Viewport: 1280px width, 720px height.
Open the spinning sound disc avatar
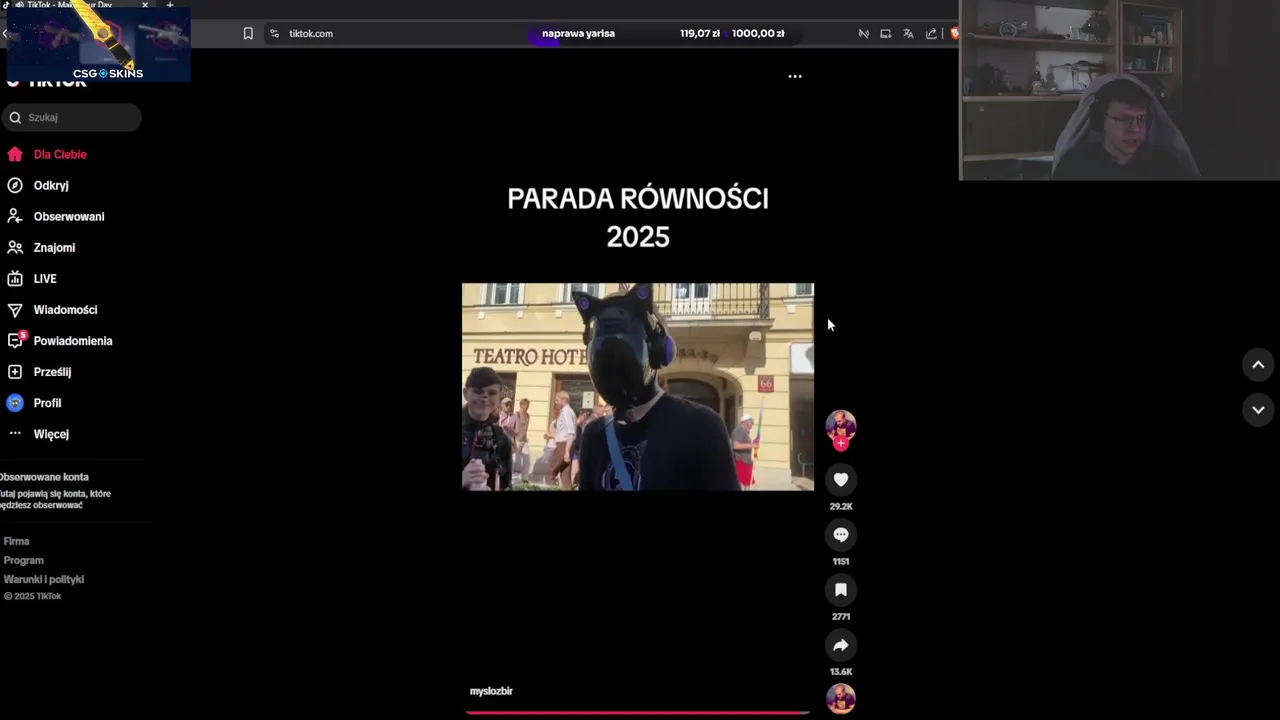[841, 698]
